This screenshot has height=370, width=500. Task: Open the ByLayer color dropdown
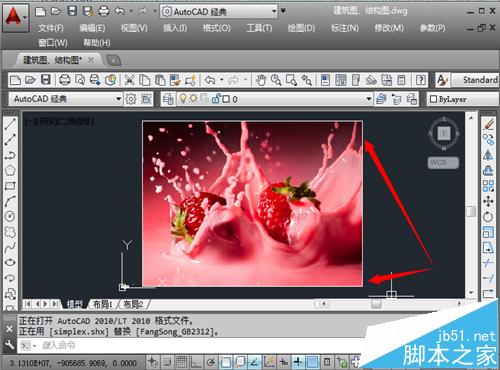463,99
